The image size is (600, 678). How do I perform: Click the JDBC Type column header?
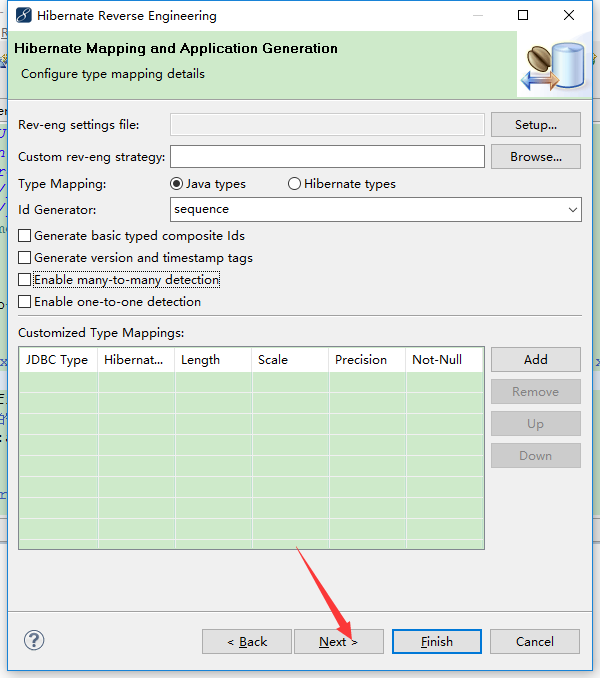click(58, 360)
